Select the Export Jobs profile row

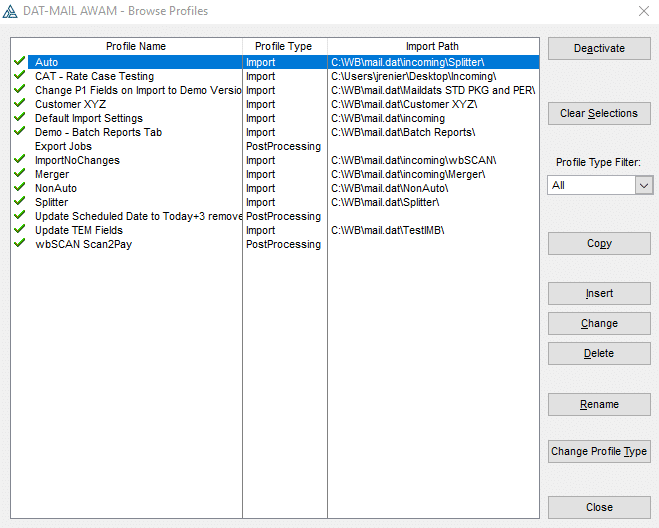[64, 146]
